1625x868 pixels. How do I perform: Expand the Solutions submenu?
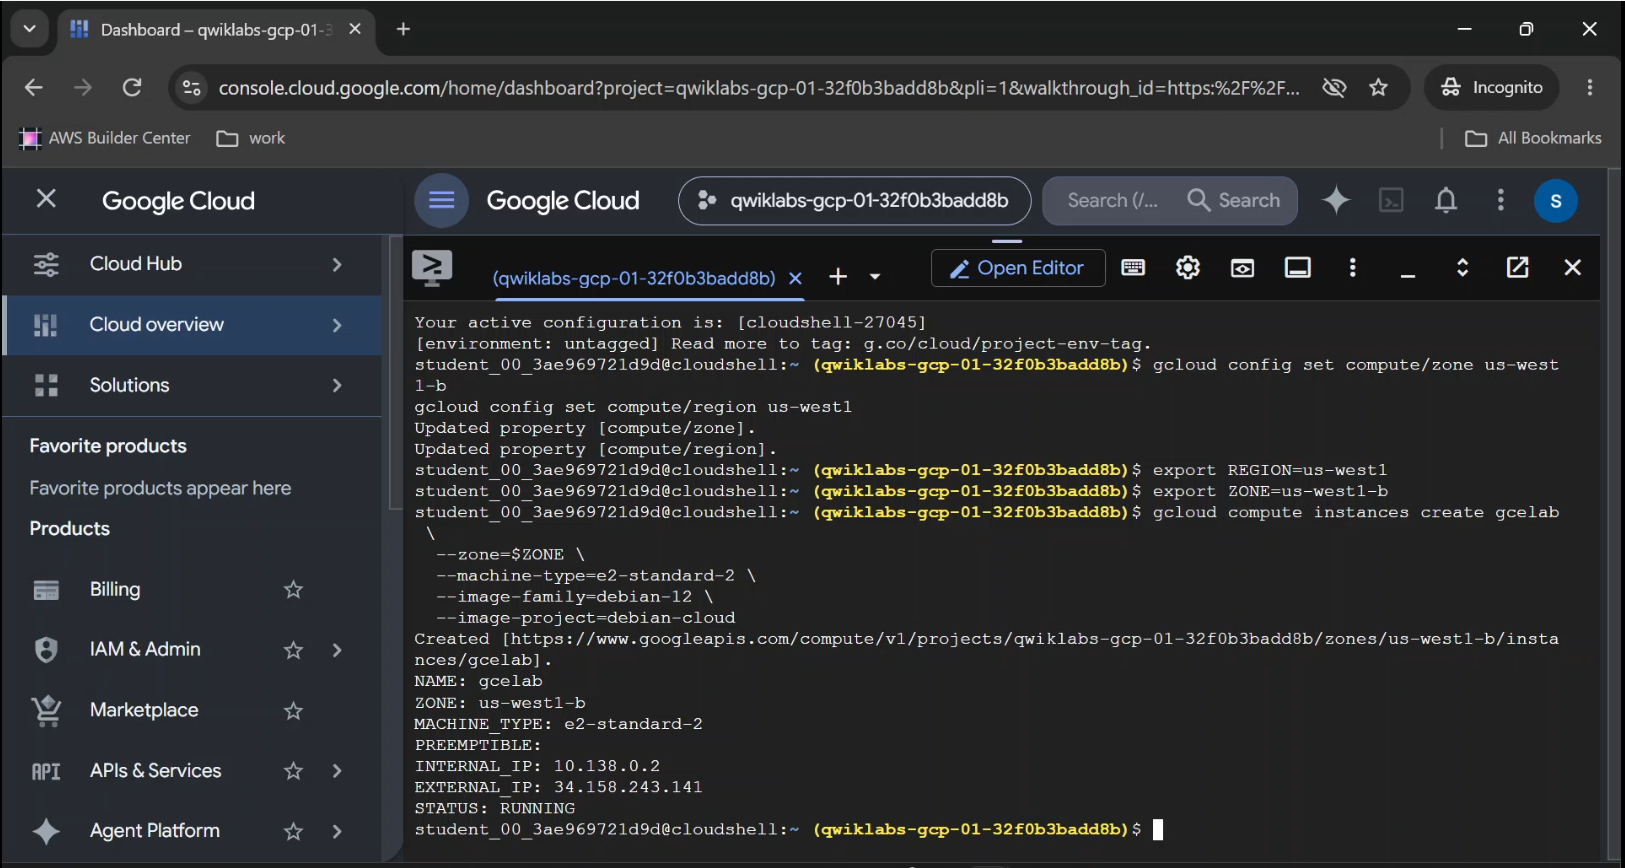[337, 385]
